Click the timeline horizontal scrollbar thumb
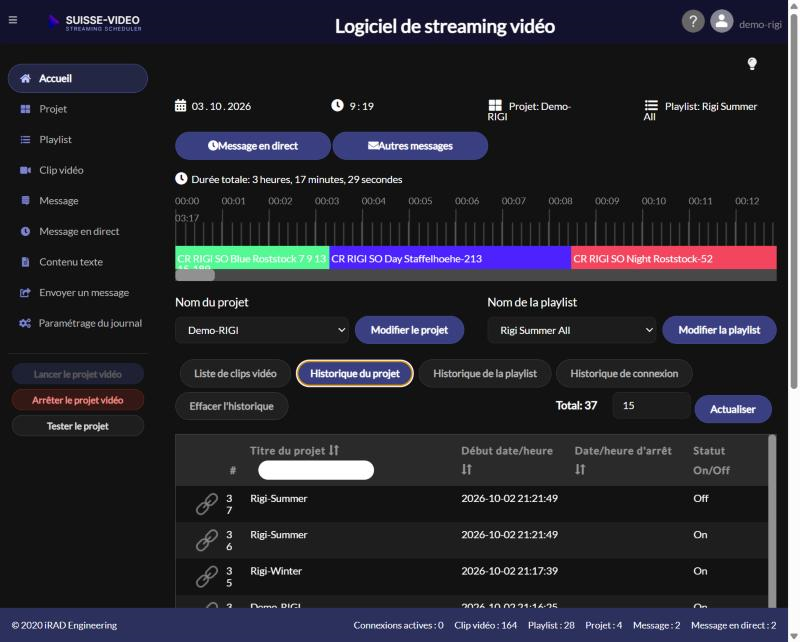The image size is (800, 642). coord(195,276)
